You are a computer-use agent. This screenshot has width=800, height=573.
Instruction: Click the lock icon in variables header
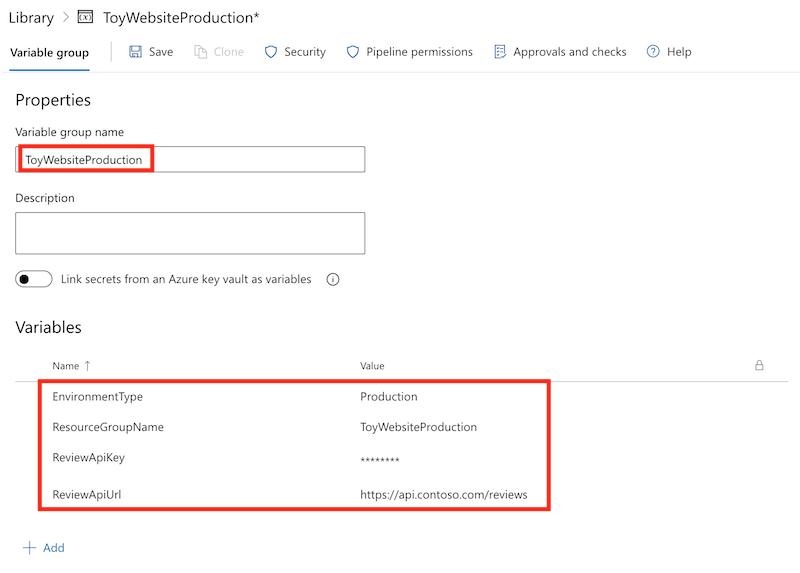759,365
